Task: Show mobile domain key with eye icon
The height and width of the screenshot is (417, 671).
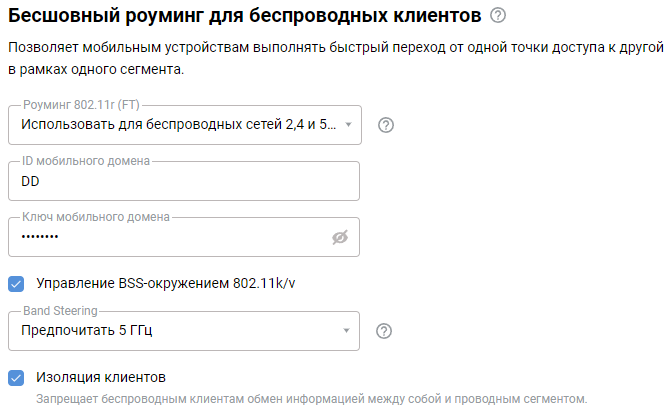Action: click(x=340, y=237)
